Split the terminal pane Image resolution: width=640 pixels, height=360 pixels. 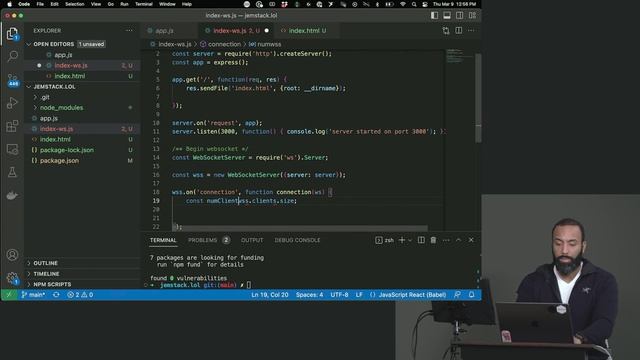click(x=421, y=240)
